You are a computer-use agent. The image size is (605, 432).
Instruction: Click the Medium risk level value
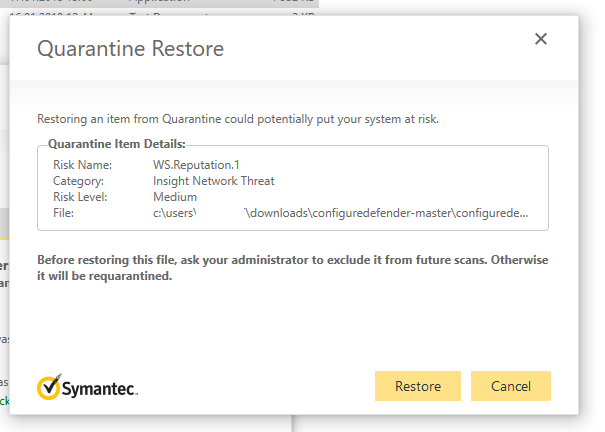point(175,197)
